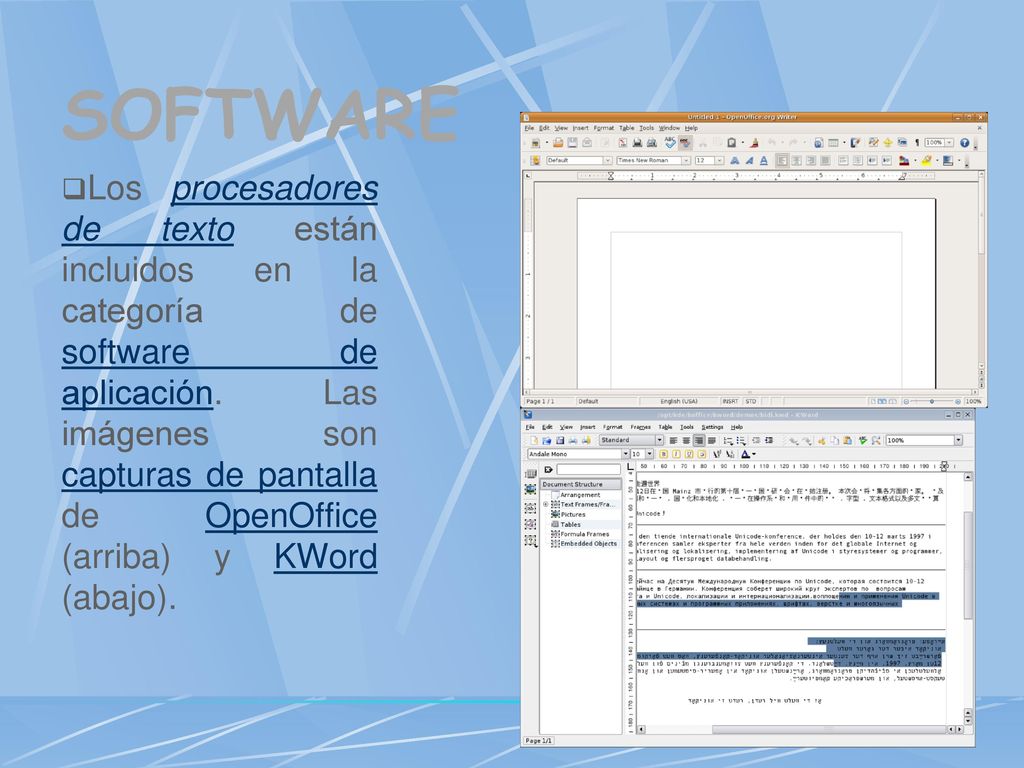Click KWord horizontal scrollbar
This screenshot has width=1024, height=768.
[801, 729]
